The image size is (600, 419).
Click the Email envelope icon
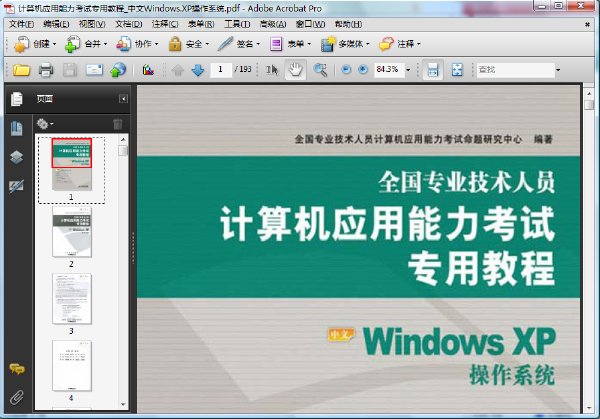tap(94, 70)
